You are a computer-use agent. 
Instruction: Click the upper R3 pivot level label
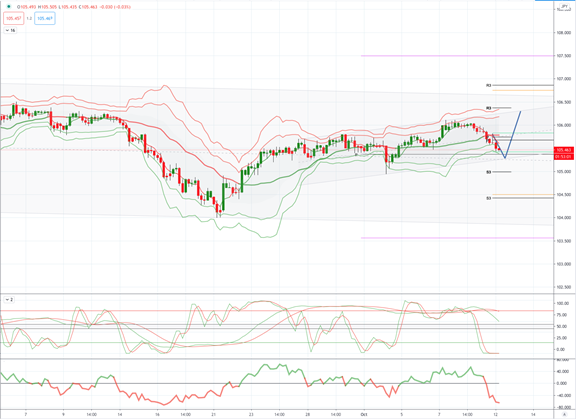click(489, 85)
